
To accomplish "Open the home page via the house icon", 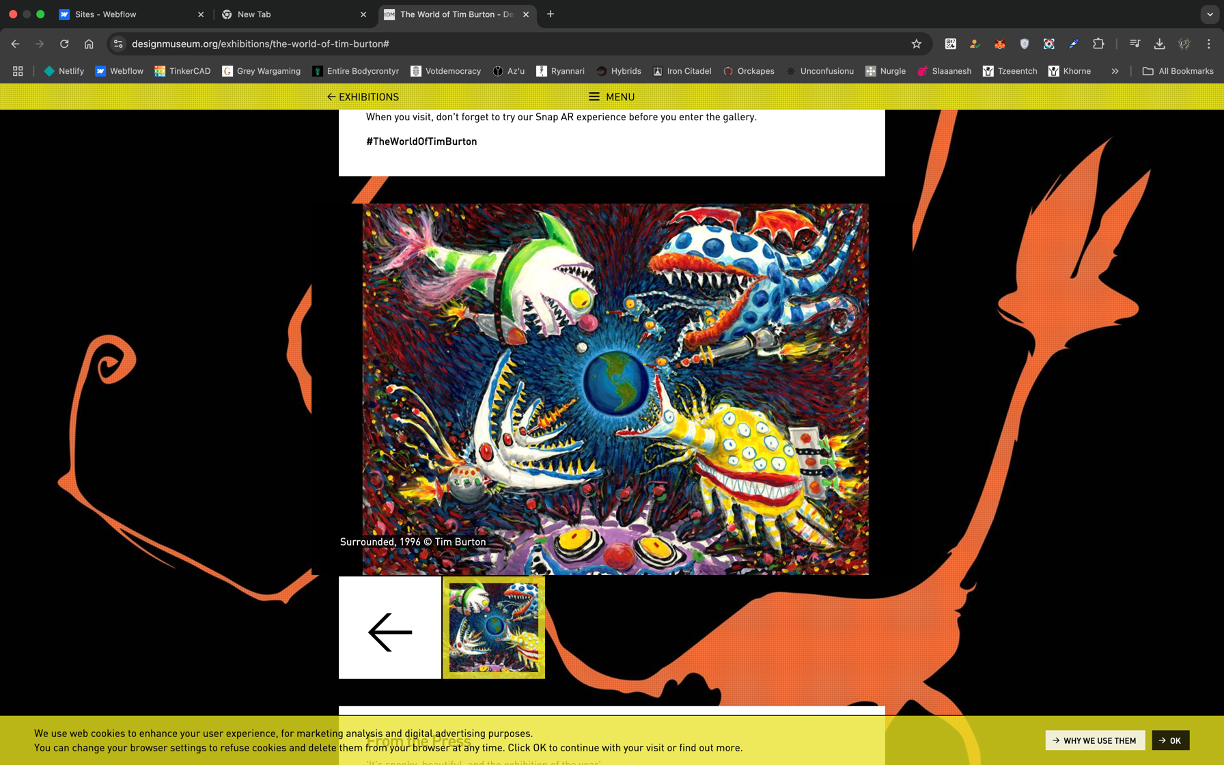I will (x=89, y=44).
